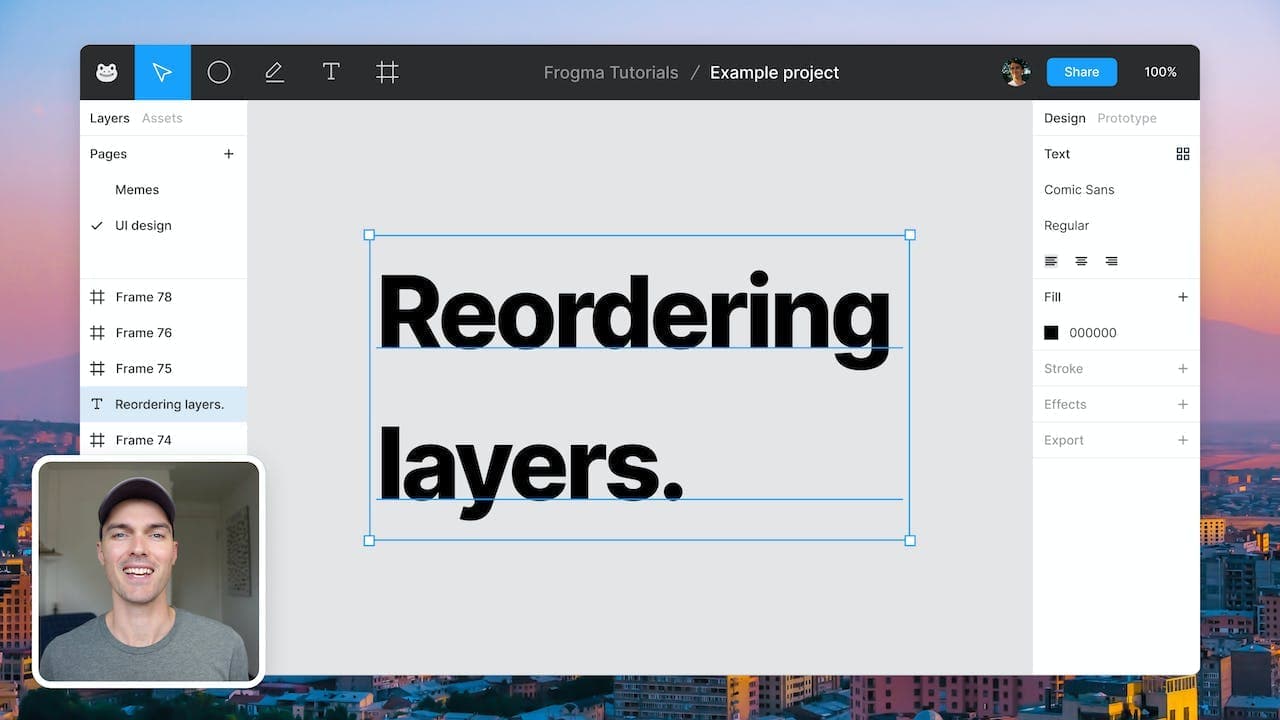
Task: Select the Text tool
Action: point(331,72)
